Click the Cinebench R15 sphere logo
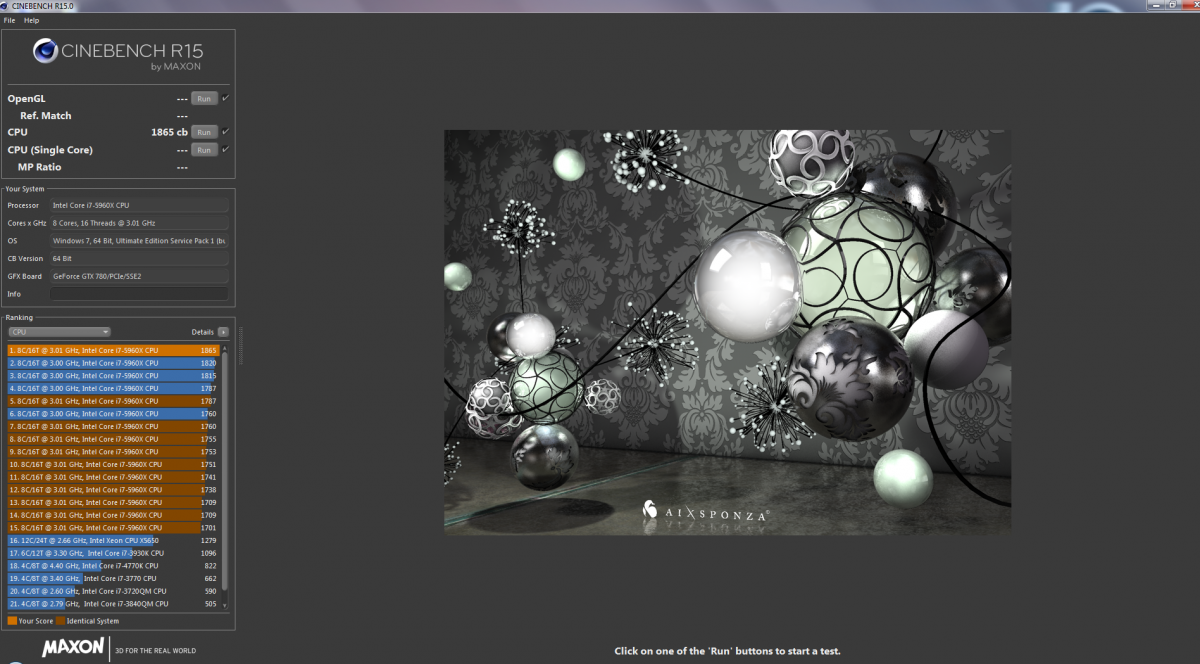 pyautogui.click(x=46, y=51)
